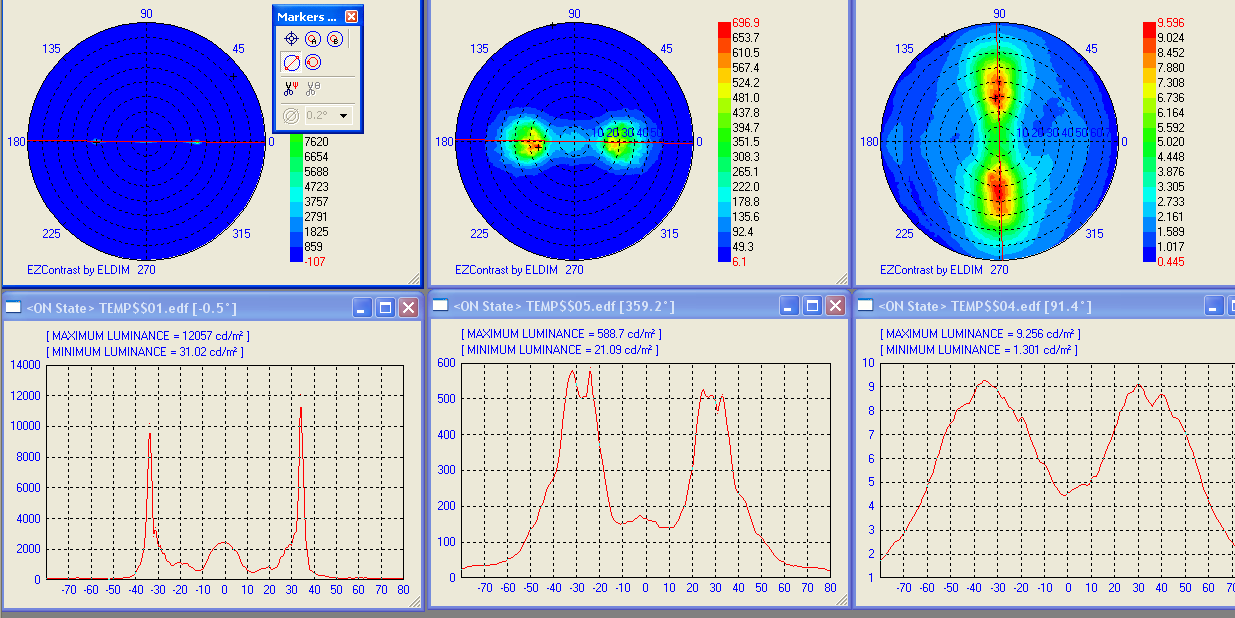
Task: Select the red circular ring marker tool
Action: click(313, 62)
